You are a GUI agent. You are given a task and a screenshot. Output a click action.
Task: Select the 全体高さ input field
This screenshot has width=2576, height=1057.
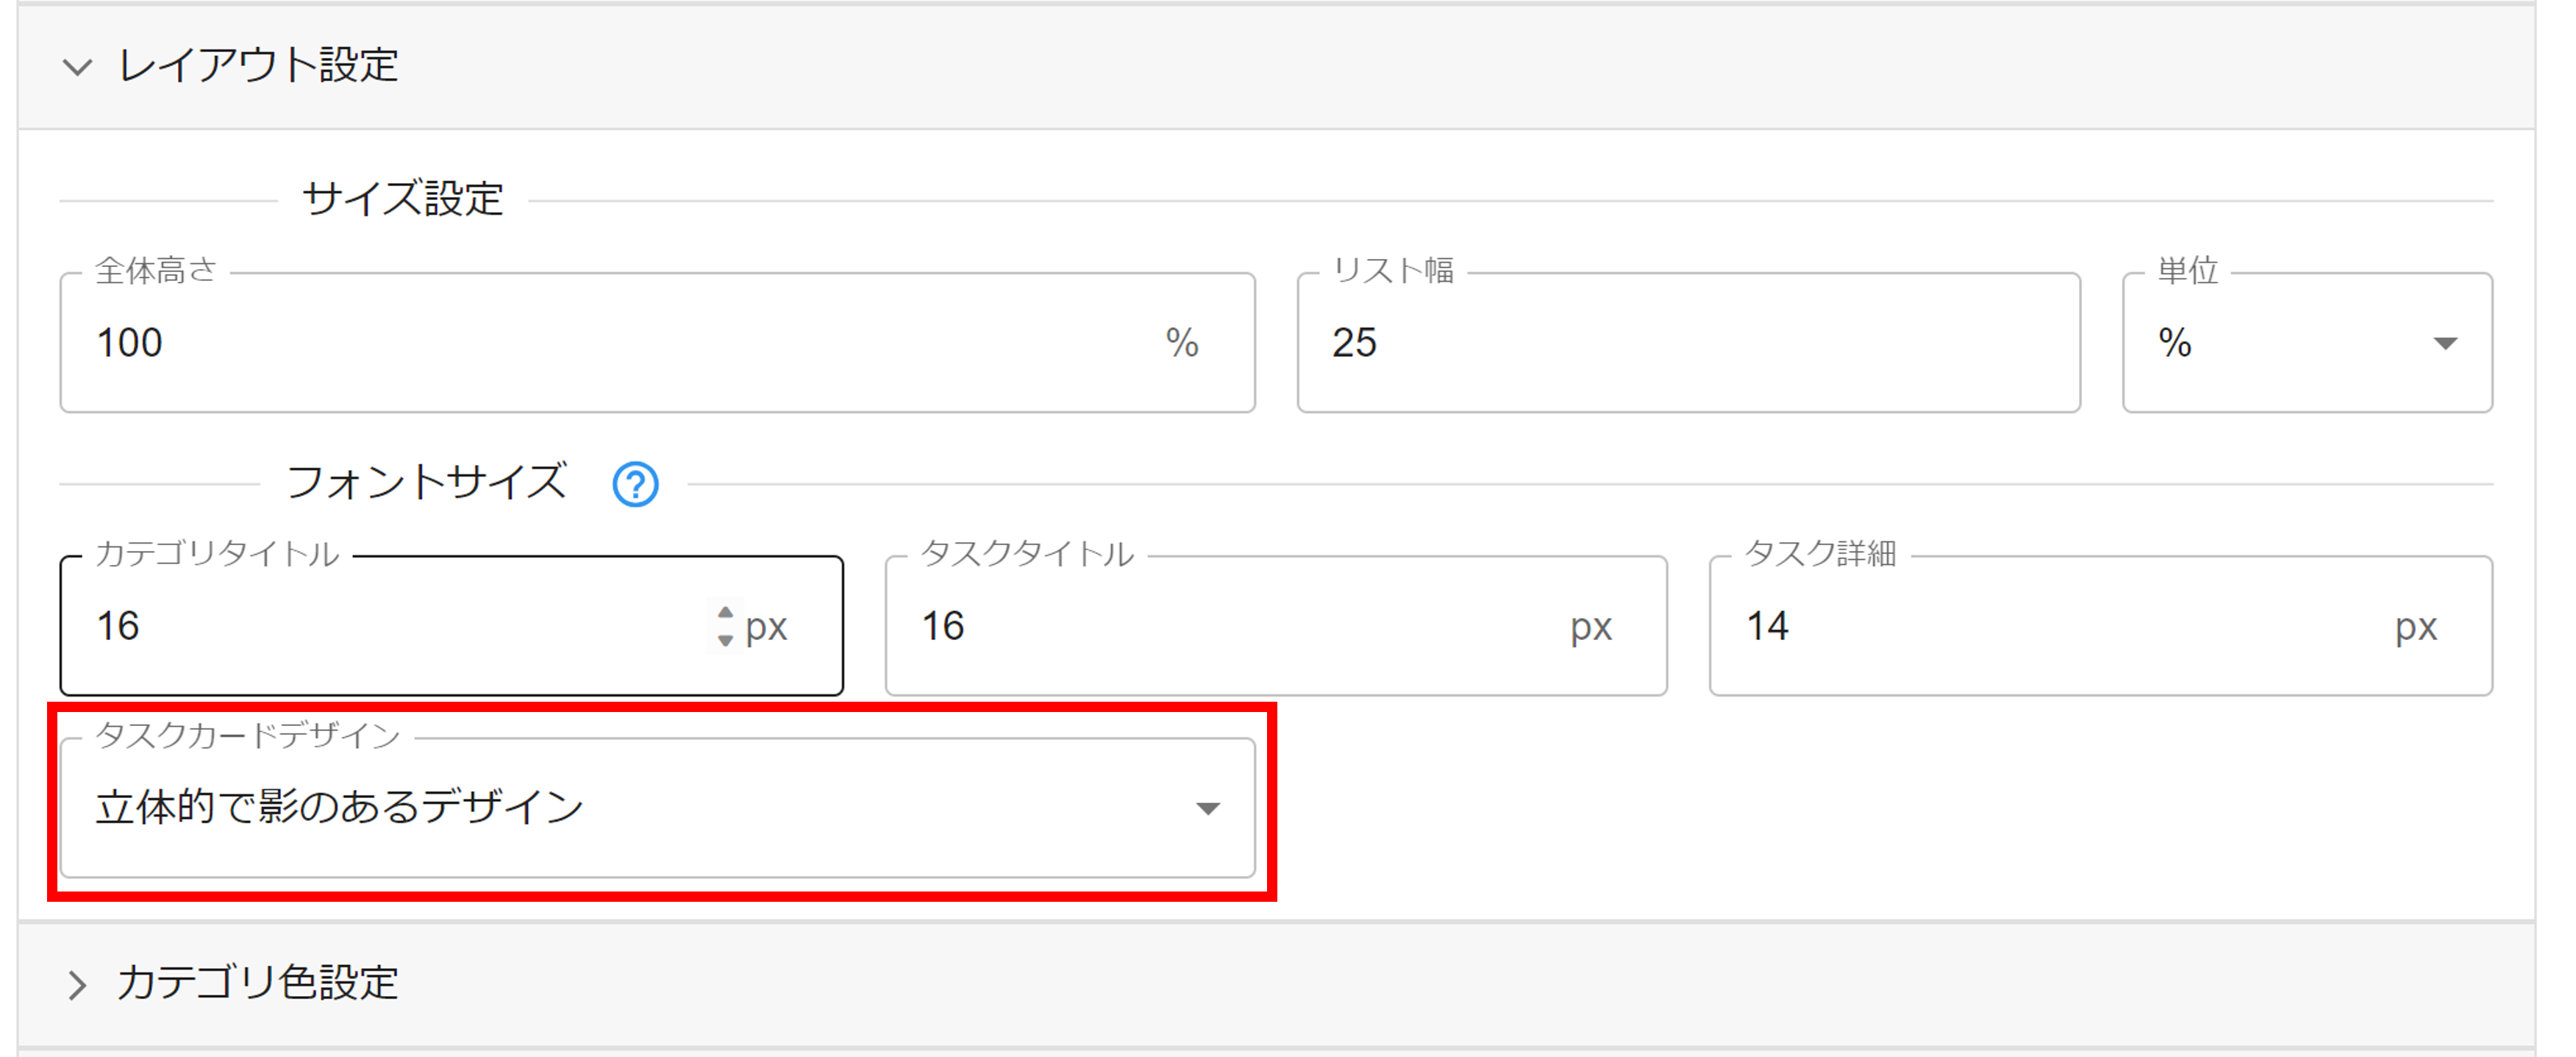click(x=400, y=343)
